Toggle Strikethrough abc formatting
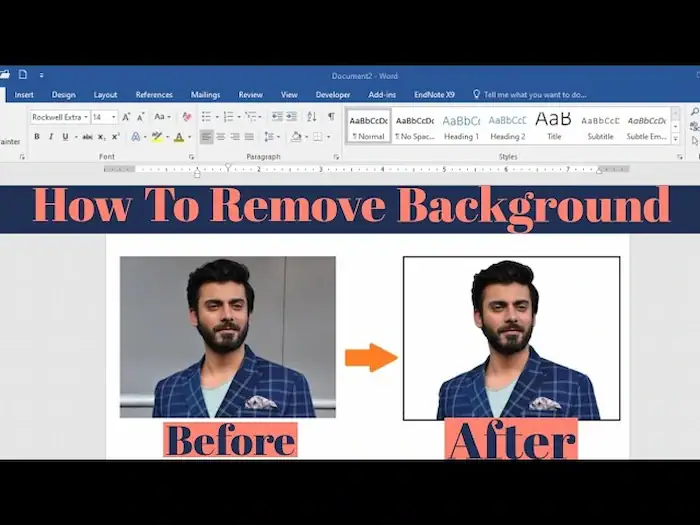This screenshot has height=525, width=700. click(x=88, y=137)
